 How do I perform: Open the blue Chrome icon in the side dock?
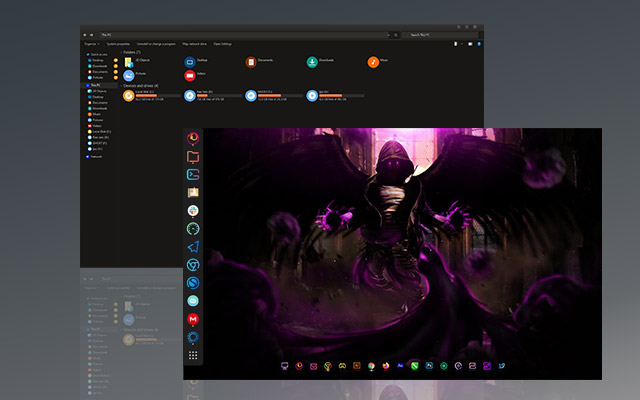click(193, 265)
